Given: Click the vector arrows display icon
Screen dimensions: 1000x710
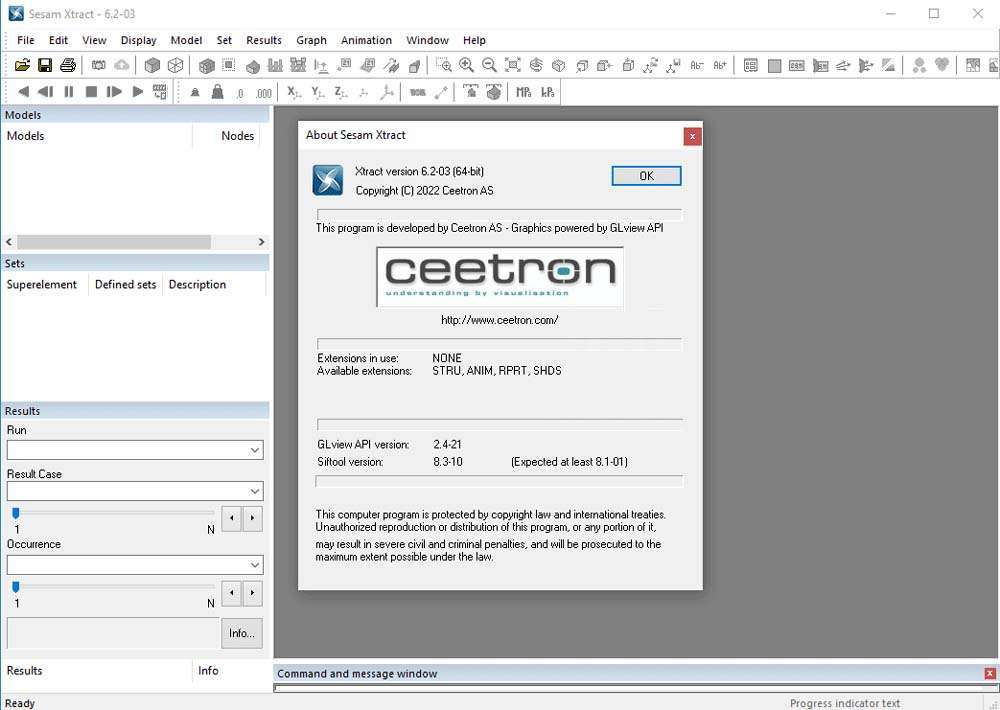Looking at the screenshot, I should point(843,65).
